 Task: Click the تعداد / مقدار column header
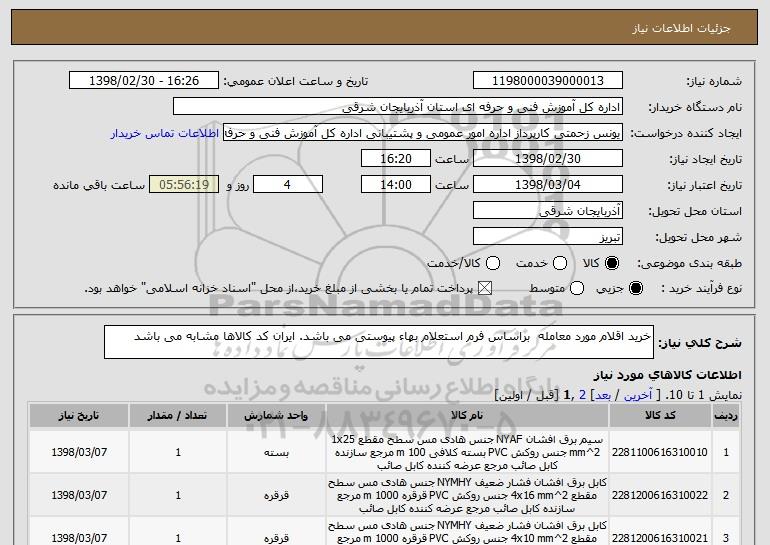tap(178, 415)
